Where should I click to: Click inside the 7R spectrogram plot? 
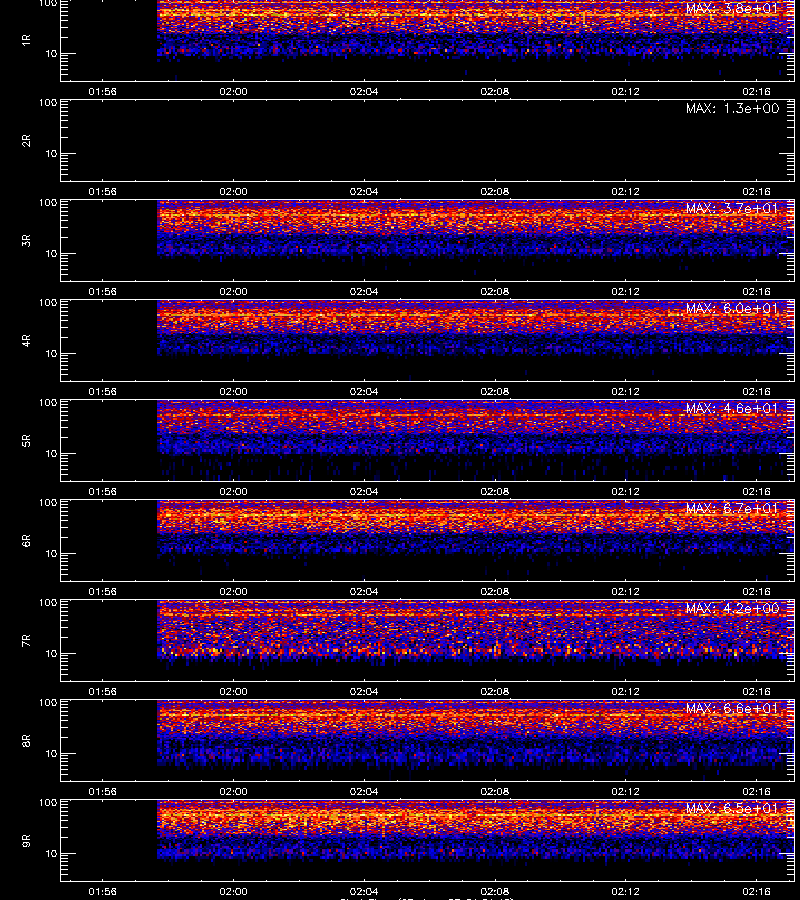(428, 641)
